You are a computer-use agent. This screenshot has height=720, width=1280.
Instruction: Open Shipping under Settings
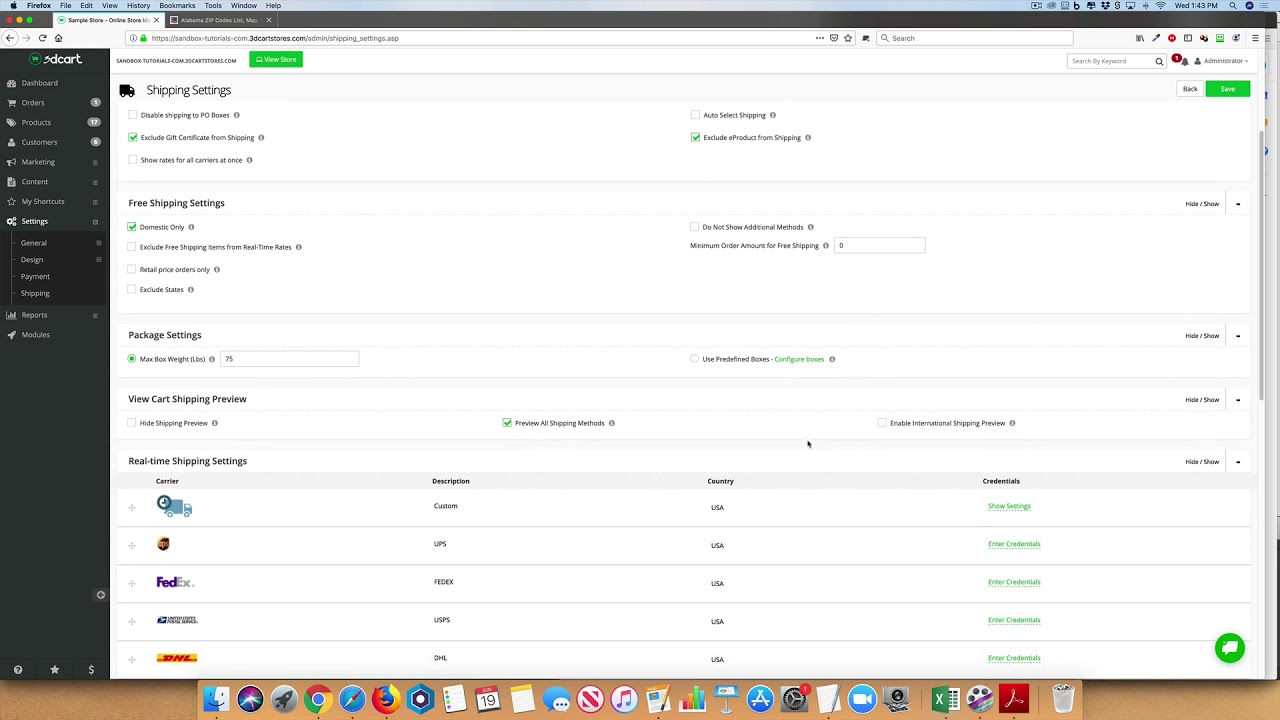35,293
